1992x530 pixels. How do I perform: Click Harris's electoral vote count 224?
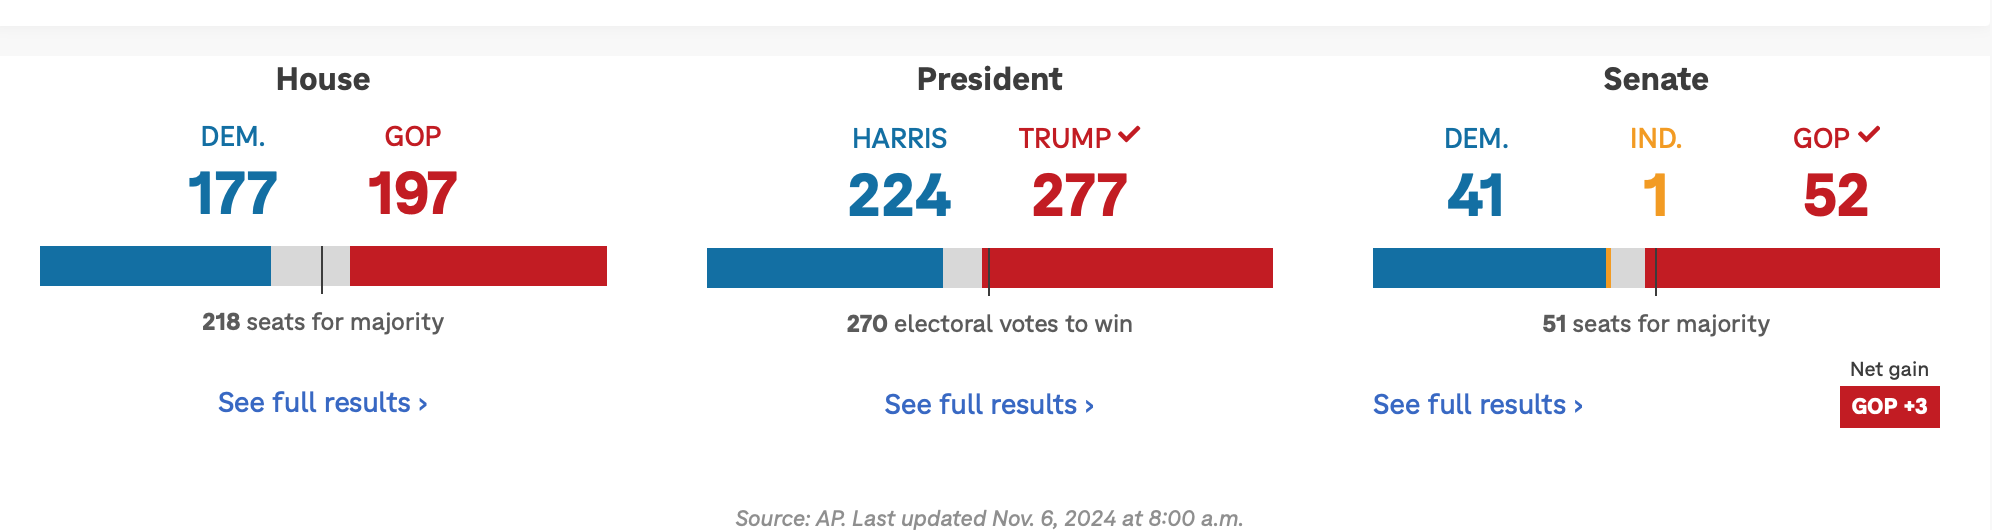point(899,195)
